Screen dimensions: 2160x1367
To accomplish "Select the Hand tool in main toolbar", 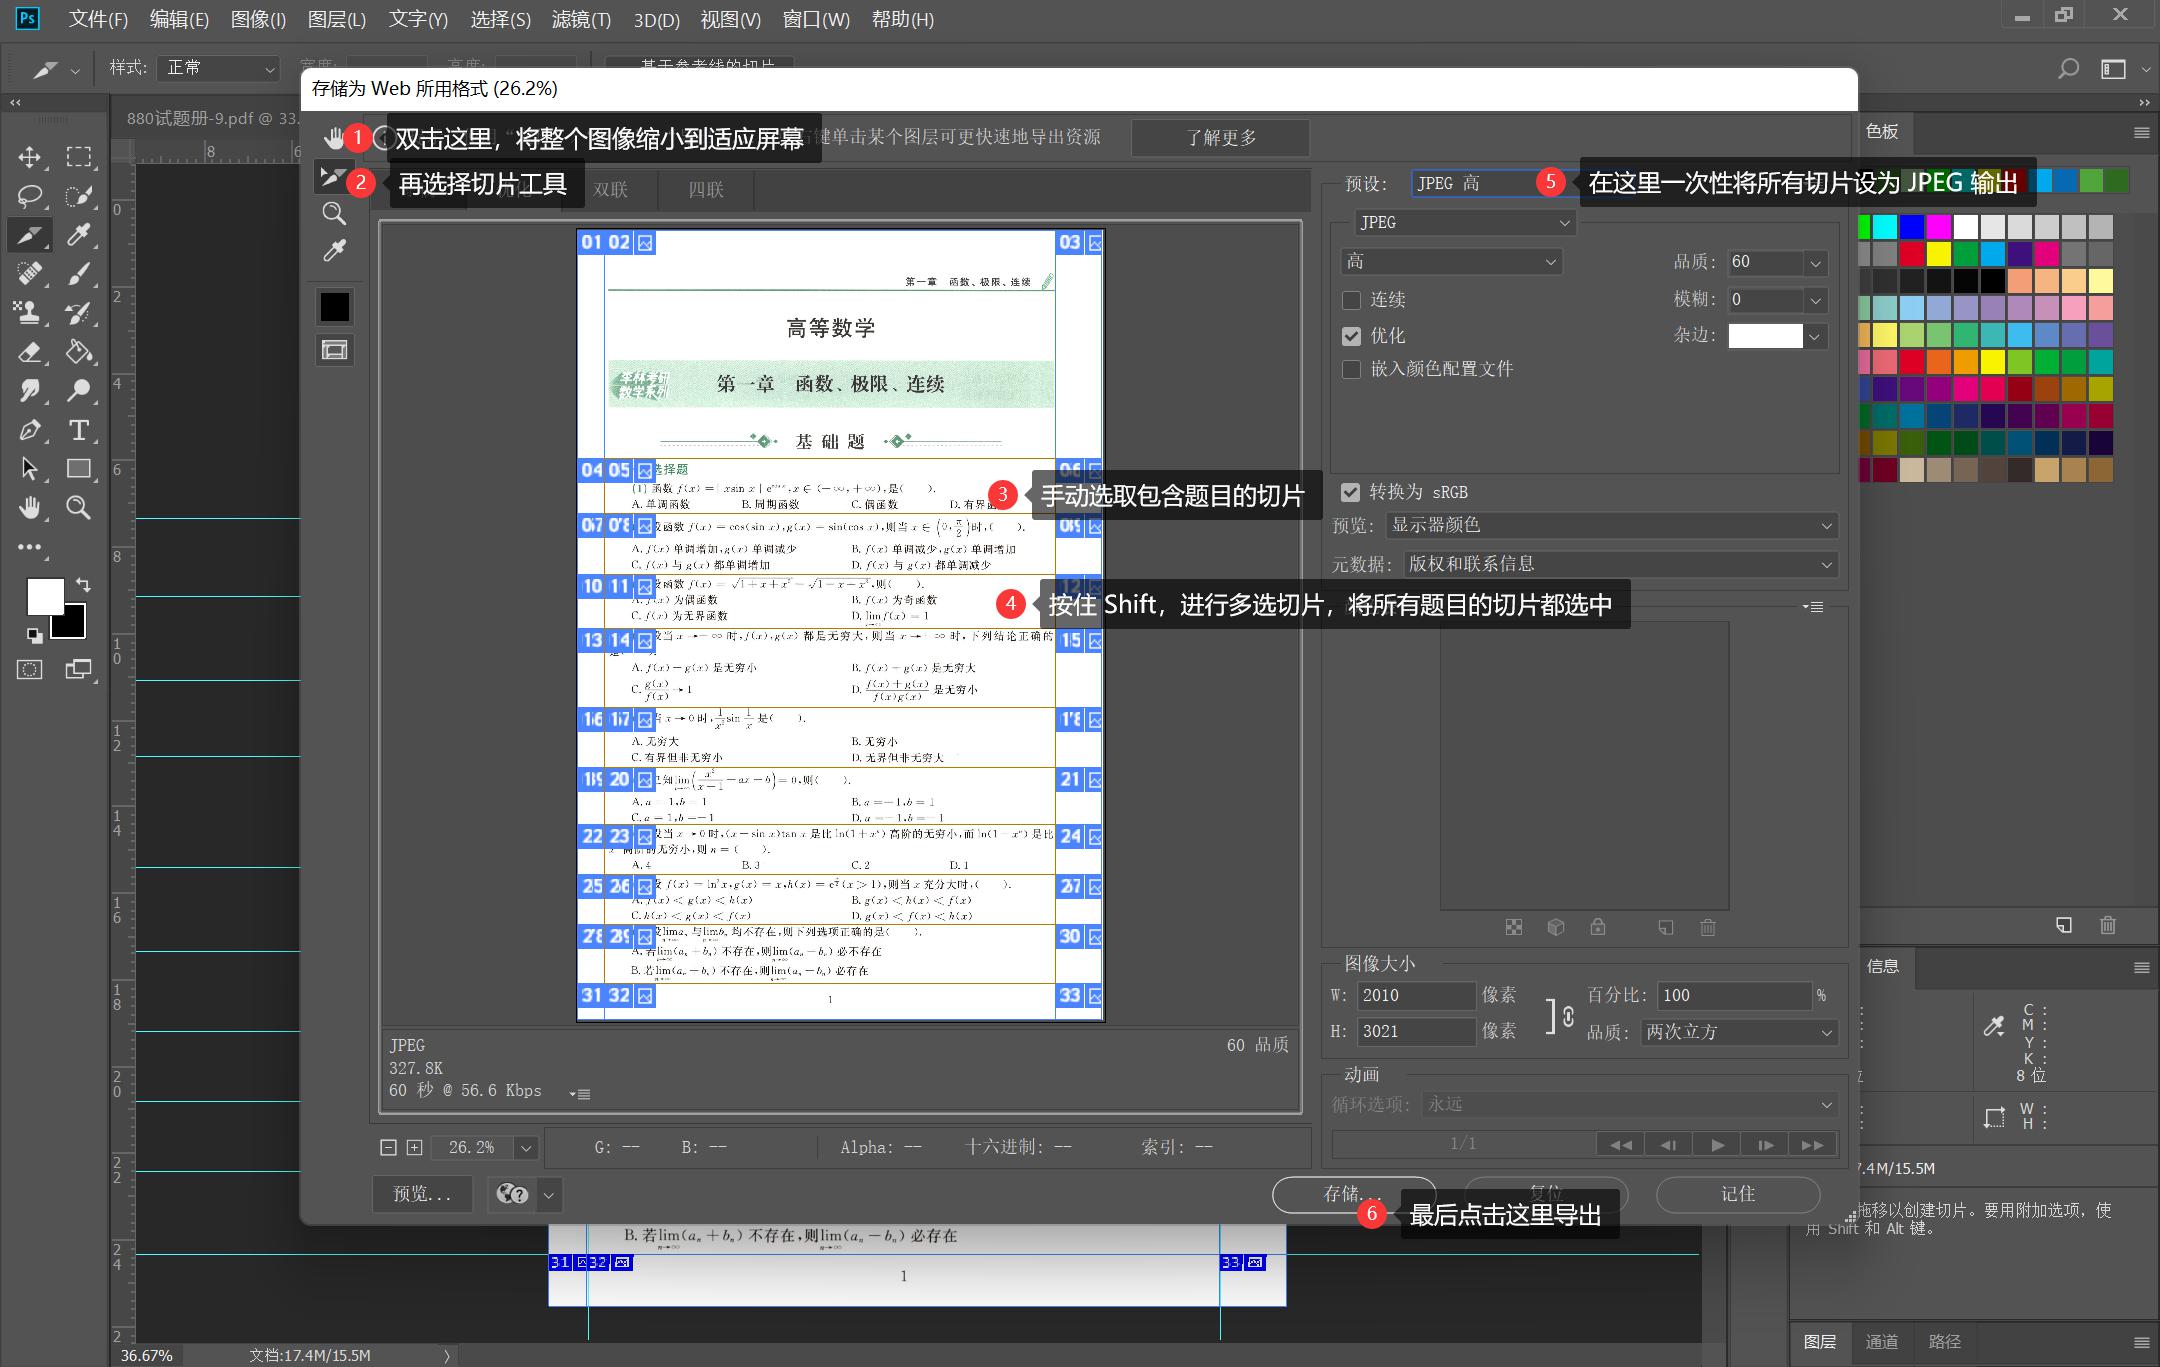I will (30, 508).
